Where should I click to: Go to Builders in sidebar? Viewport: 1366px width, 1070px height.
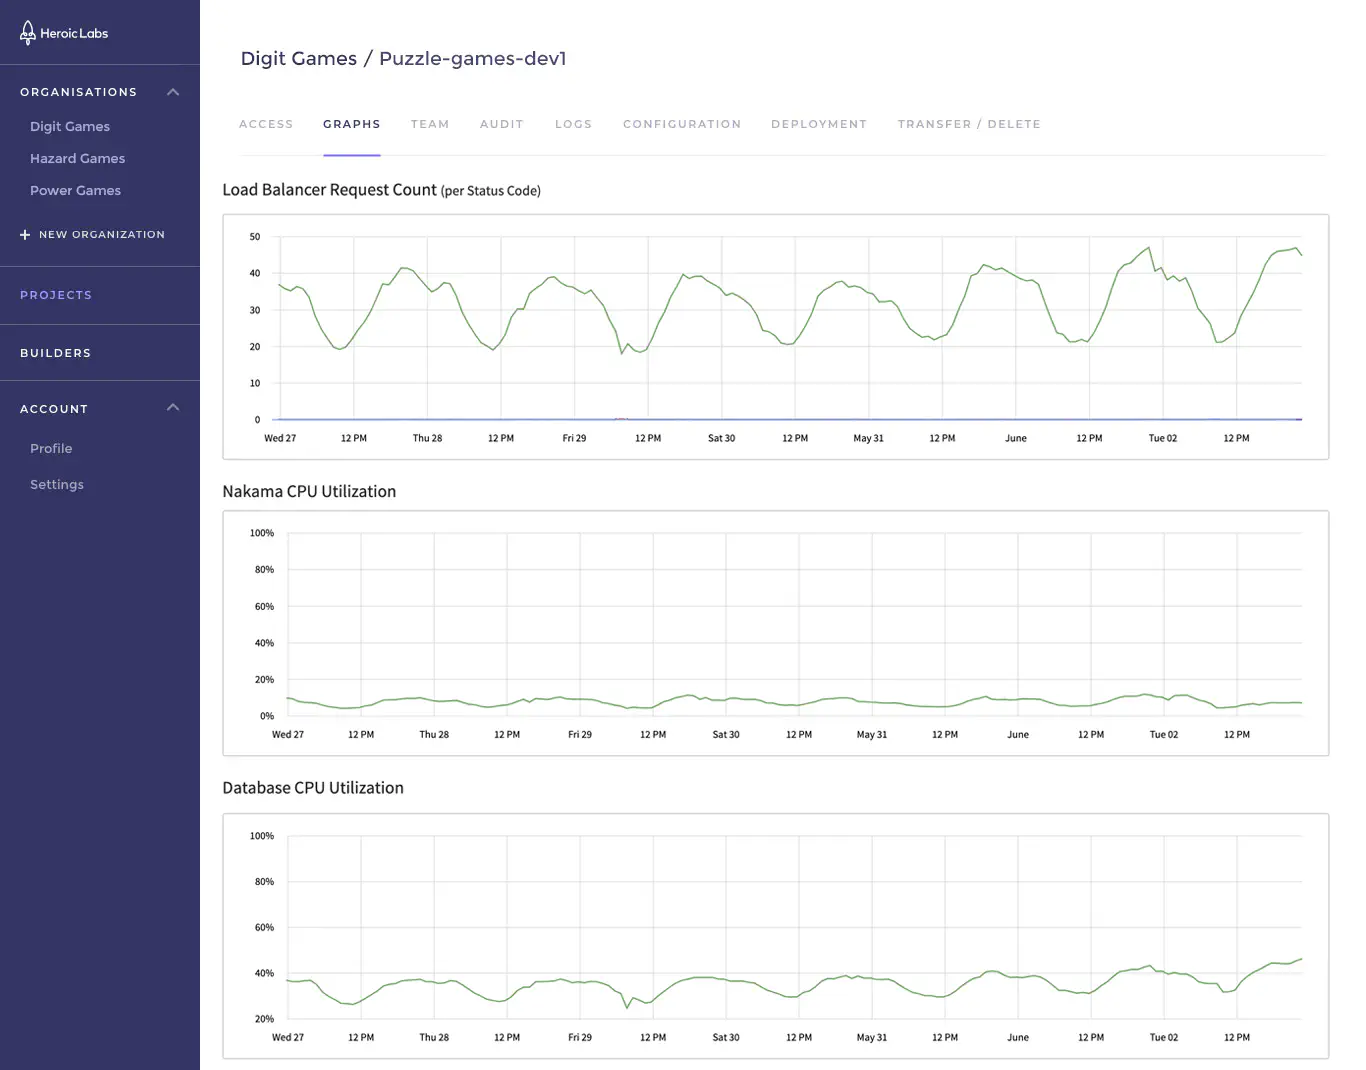pos(55,353)
